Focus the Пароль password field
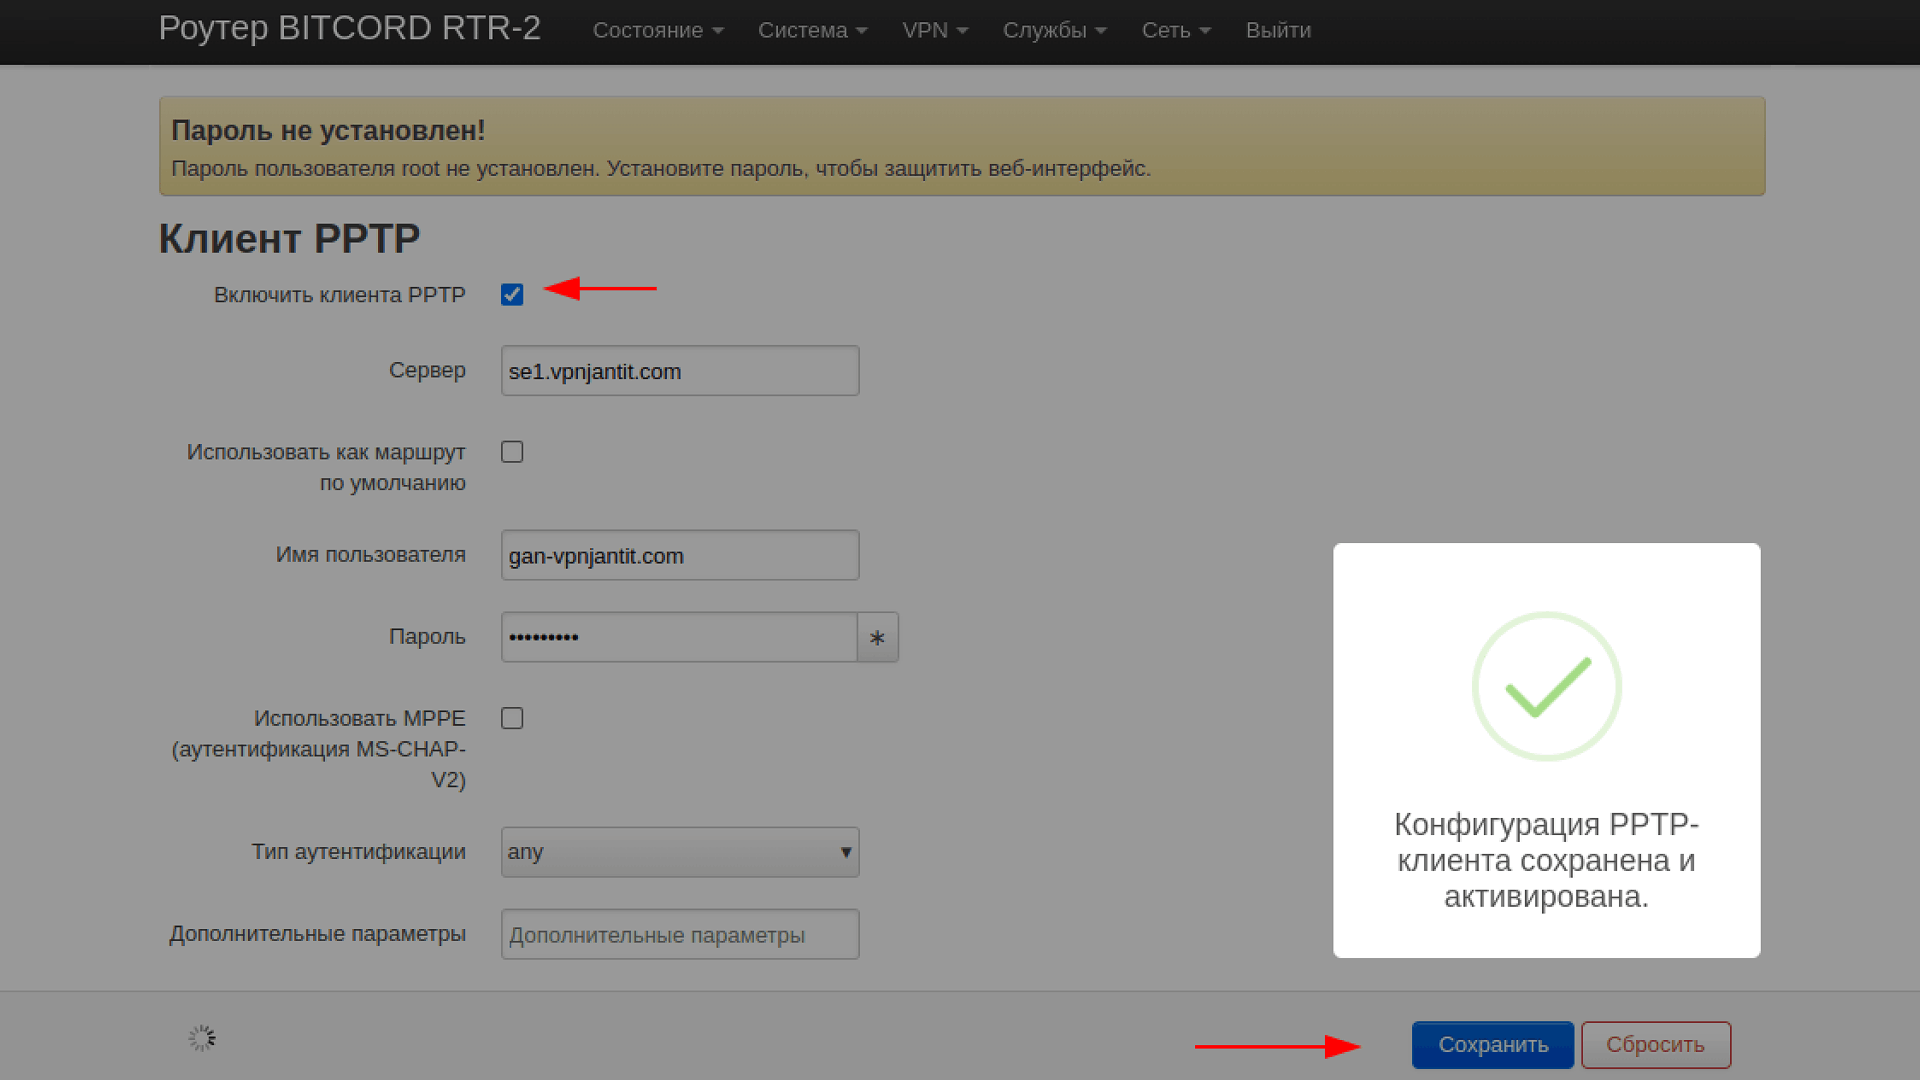 point(677,637)
